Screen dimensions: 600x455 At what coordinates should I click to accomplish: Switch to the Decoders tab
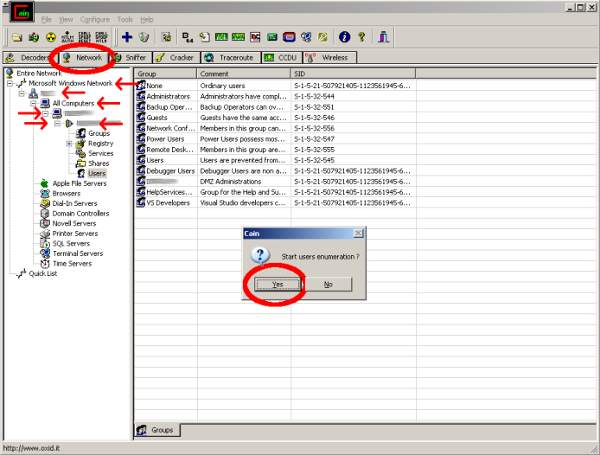point(30,58)
